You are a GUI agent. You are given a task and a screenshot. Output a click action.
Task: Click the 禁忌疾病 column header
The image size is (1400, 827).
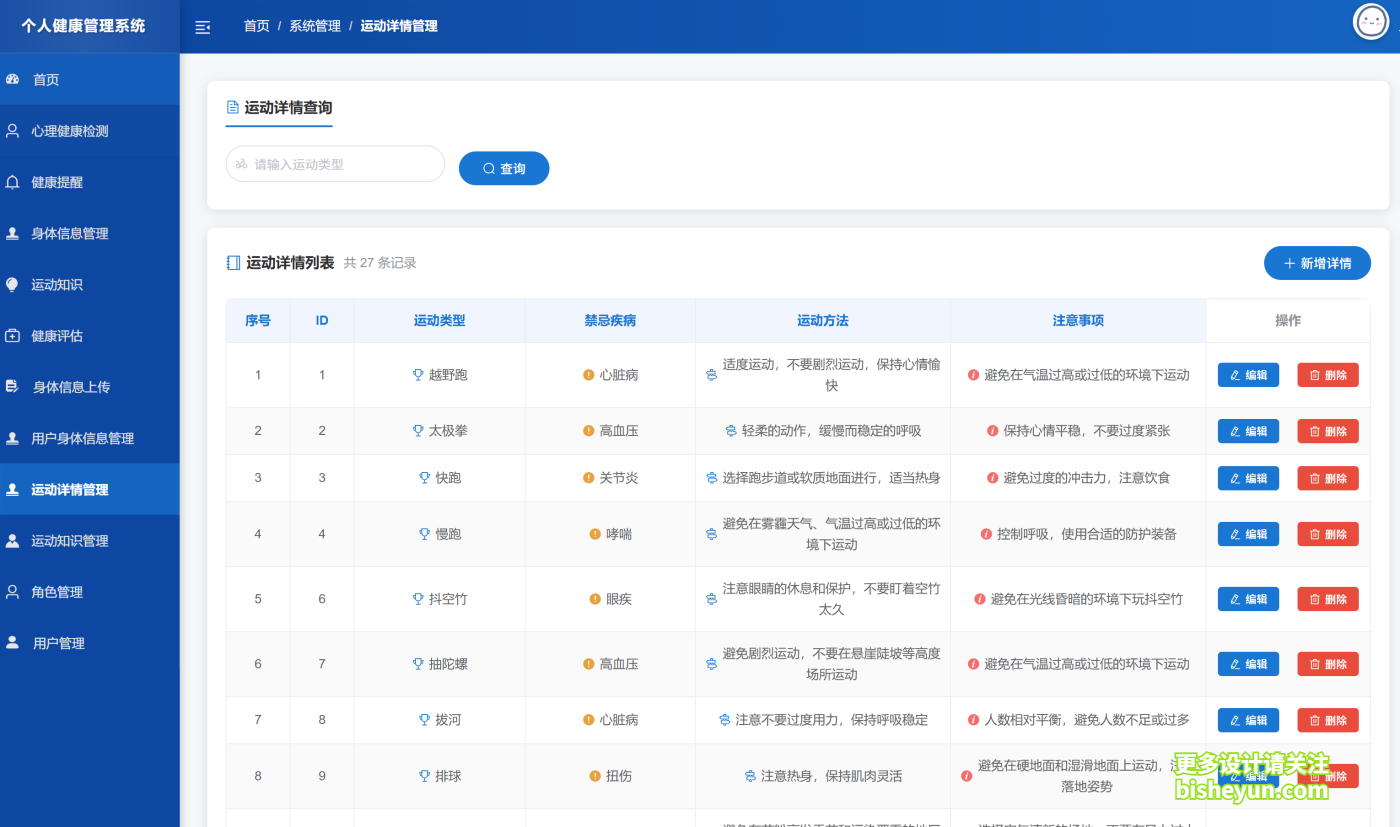point(610,321)
